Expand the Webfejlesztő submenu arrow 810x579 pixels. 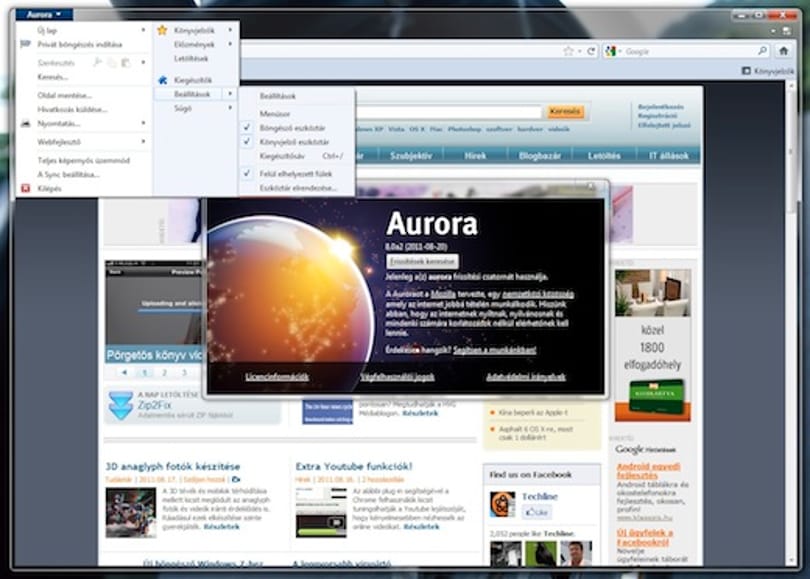click(143, 141)
